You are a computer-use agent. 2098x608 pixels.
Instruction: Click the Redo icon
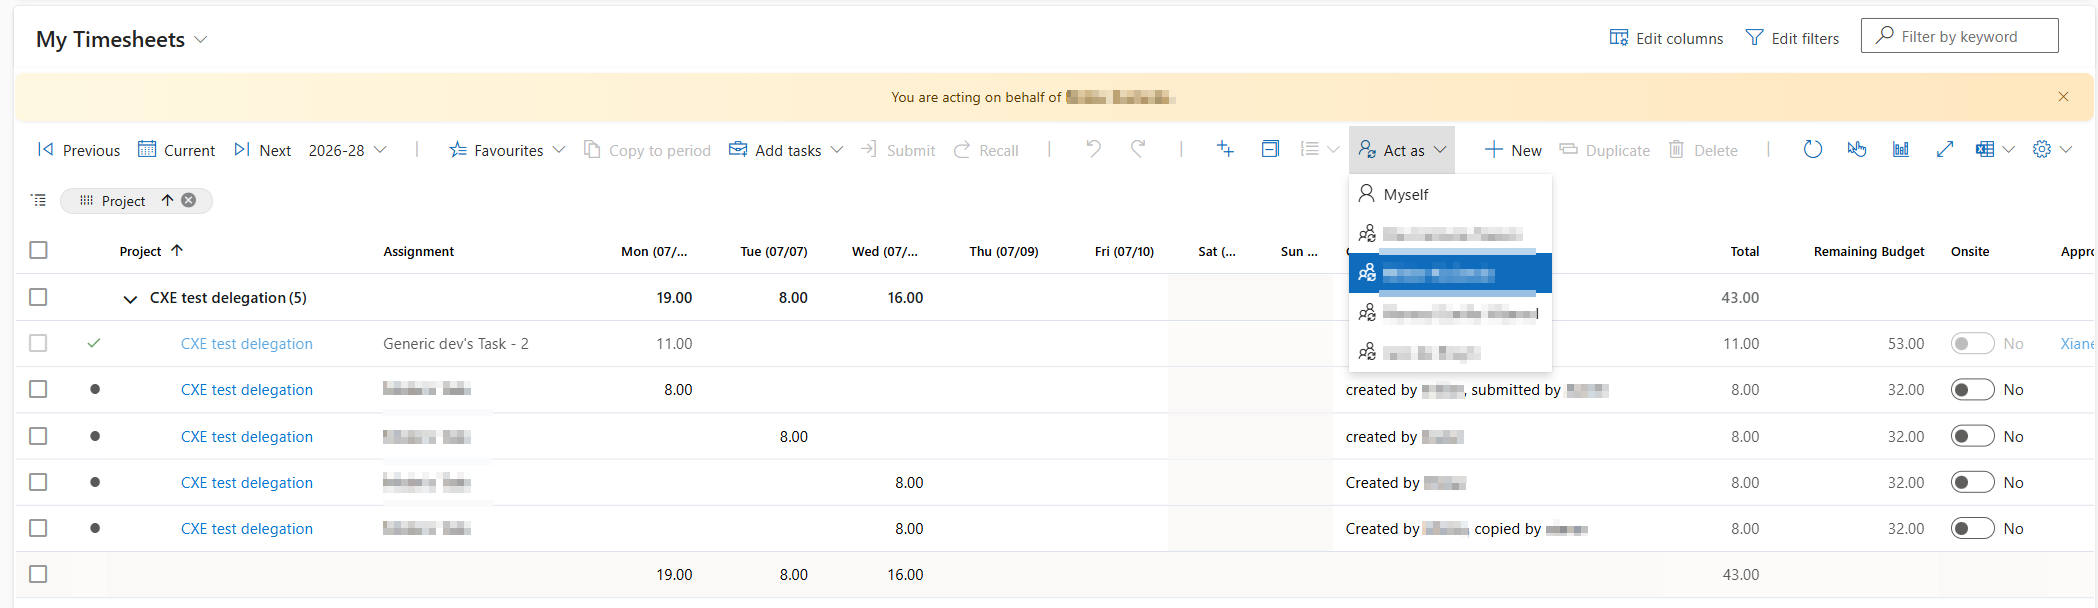[1138, 149]
